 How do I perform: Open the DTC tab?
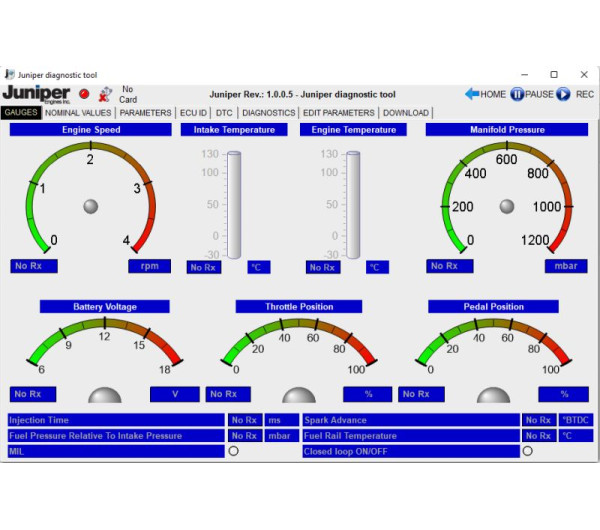point(225,113)
